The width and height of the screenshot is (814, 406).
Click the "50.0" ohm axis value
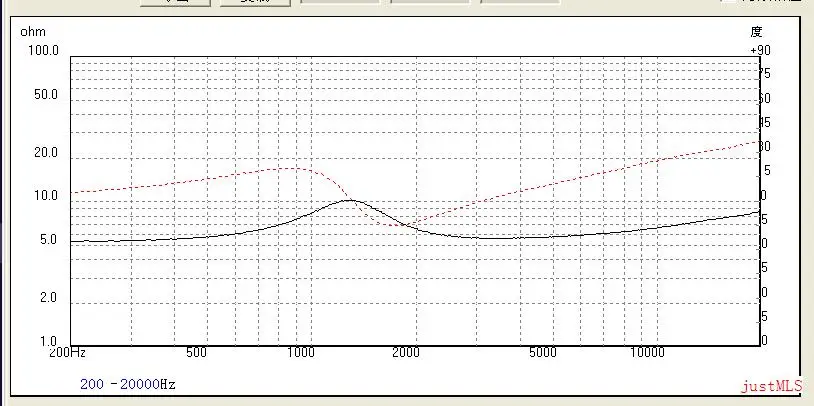point(46,95)
